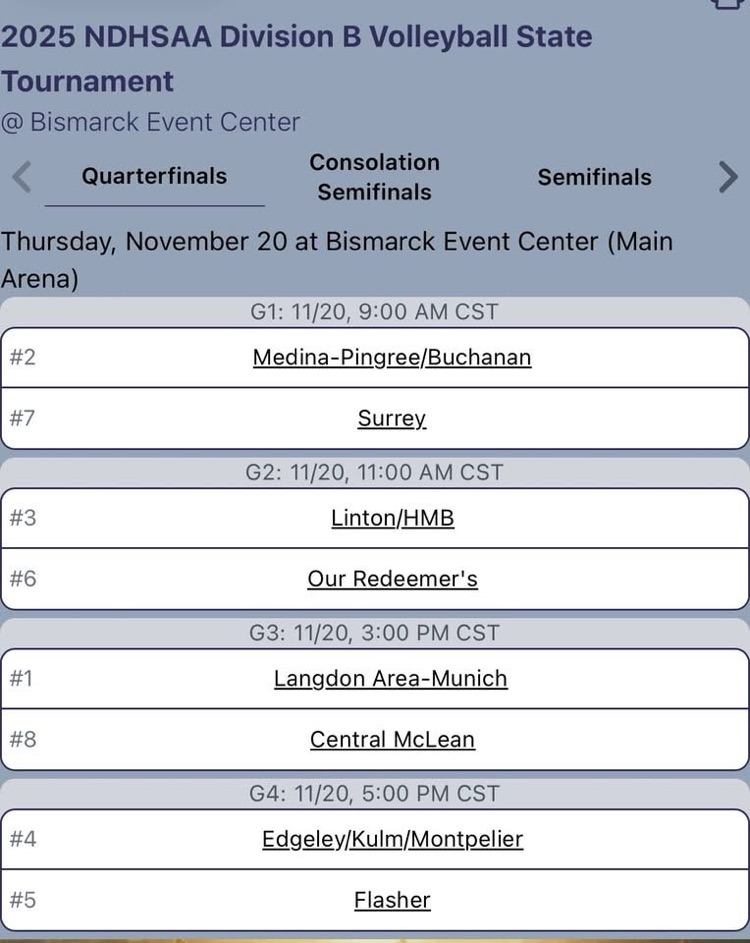Click the @ Bismarck Event Center venue text
The image size is (750, 943).
(150, 122)
